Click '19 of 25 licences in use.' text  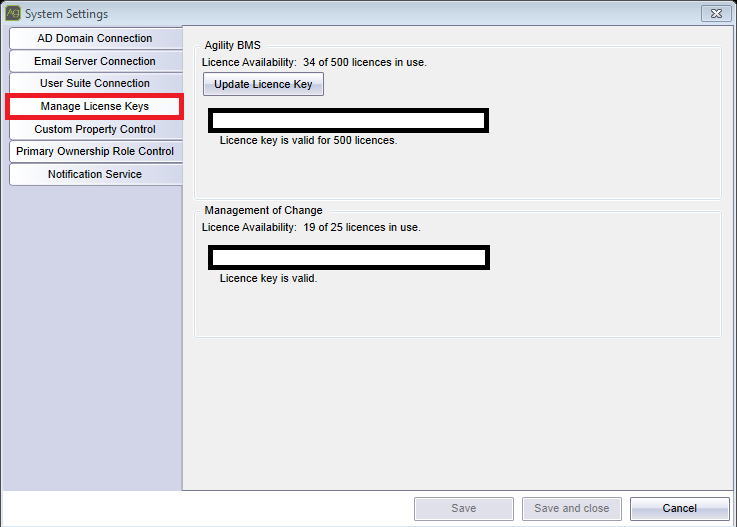[362, 227]
